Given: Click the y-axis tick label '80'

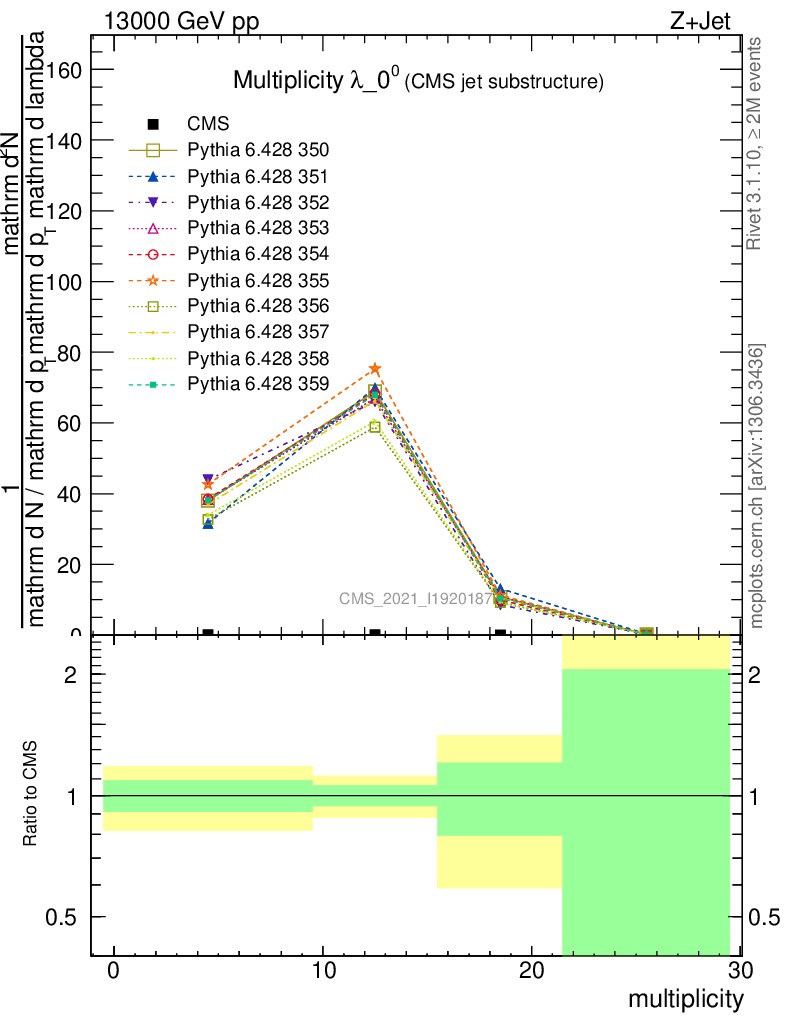Looking at the screenshot, I should click(x=70, y=353).
